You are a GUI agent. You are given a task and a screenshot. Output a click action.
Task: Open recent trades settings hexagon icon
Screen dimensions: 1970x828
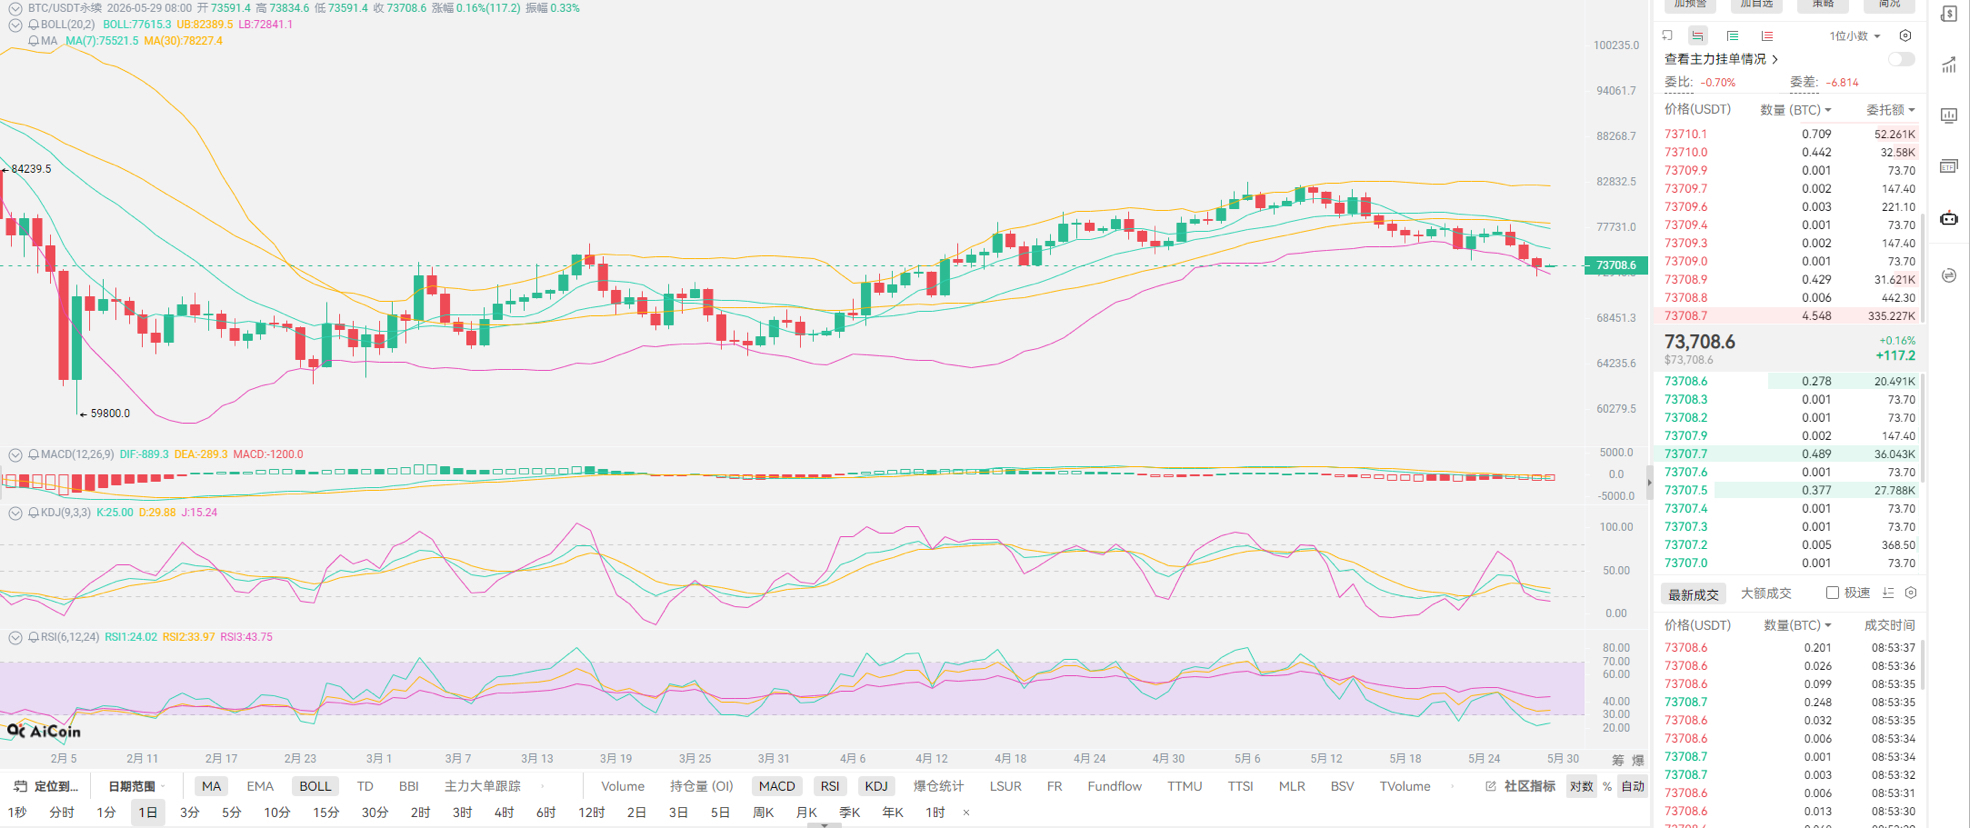1911,593
